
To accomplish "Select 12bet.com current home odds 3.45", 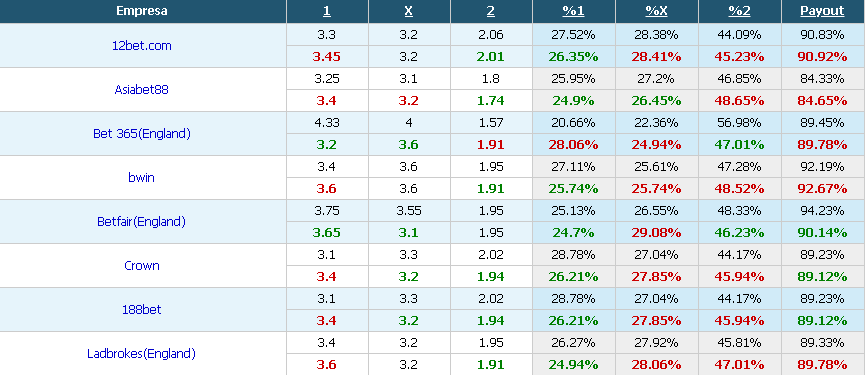I will click(x=327, y=56).
